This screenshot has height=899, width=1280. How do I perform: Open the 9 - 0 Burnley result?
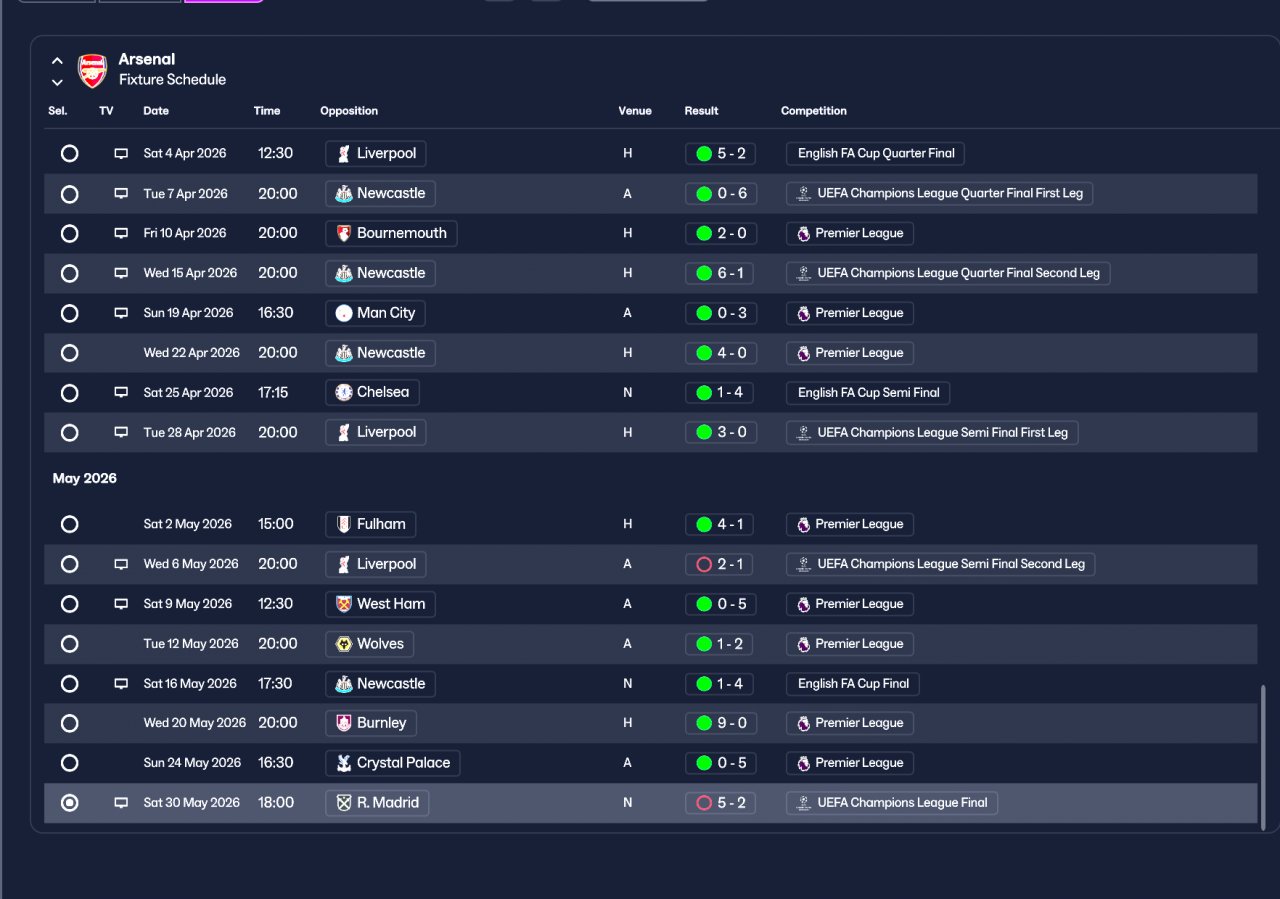720,723
